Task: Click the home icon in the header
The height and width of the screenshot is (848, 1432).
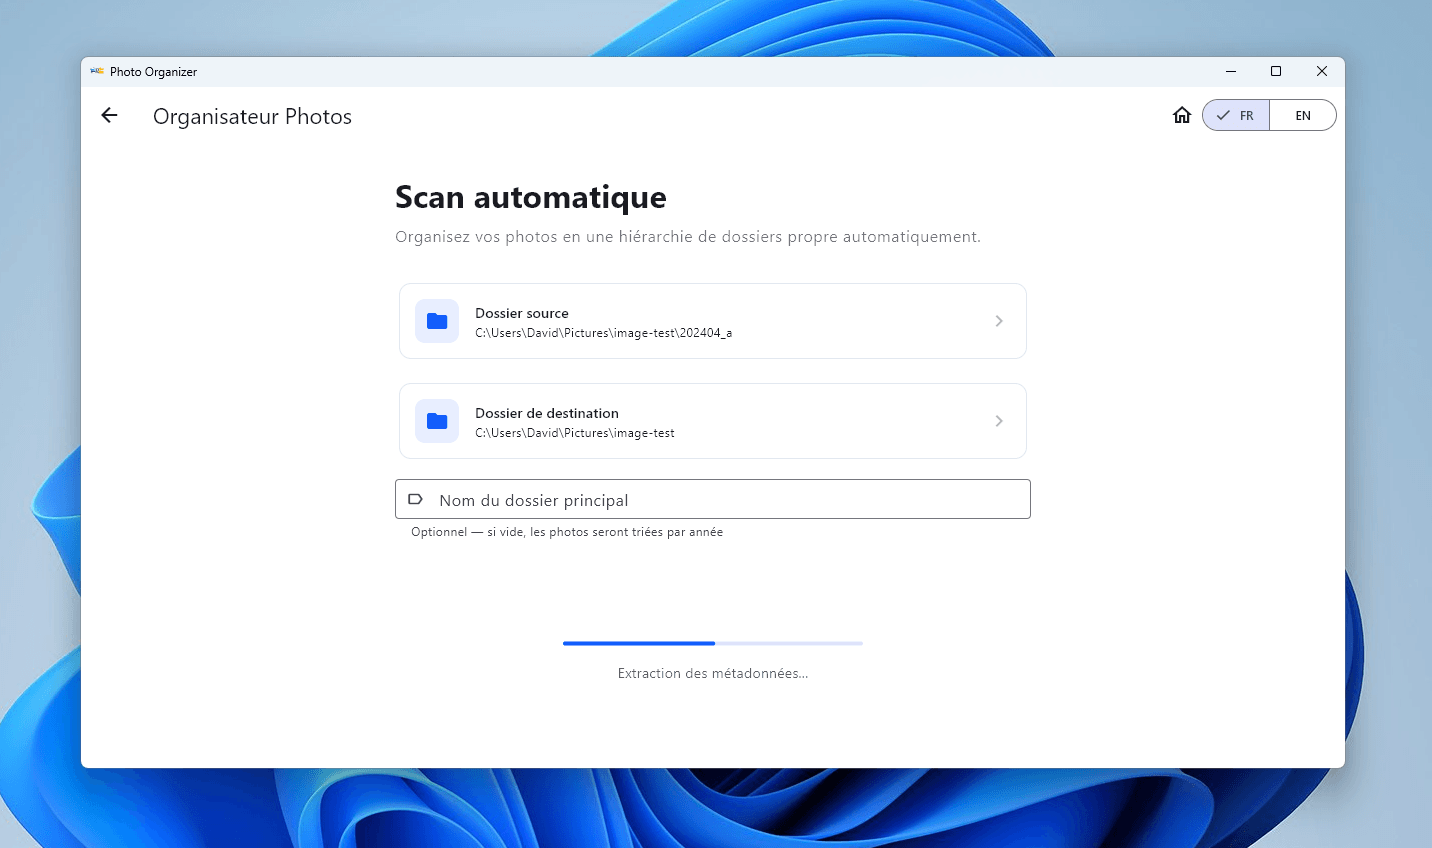Action: point(1181,115)
